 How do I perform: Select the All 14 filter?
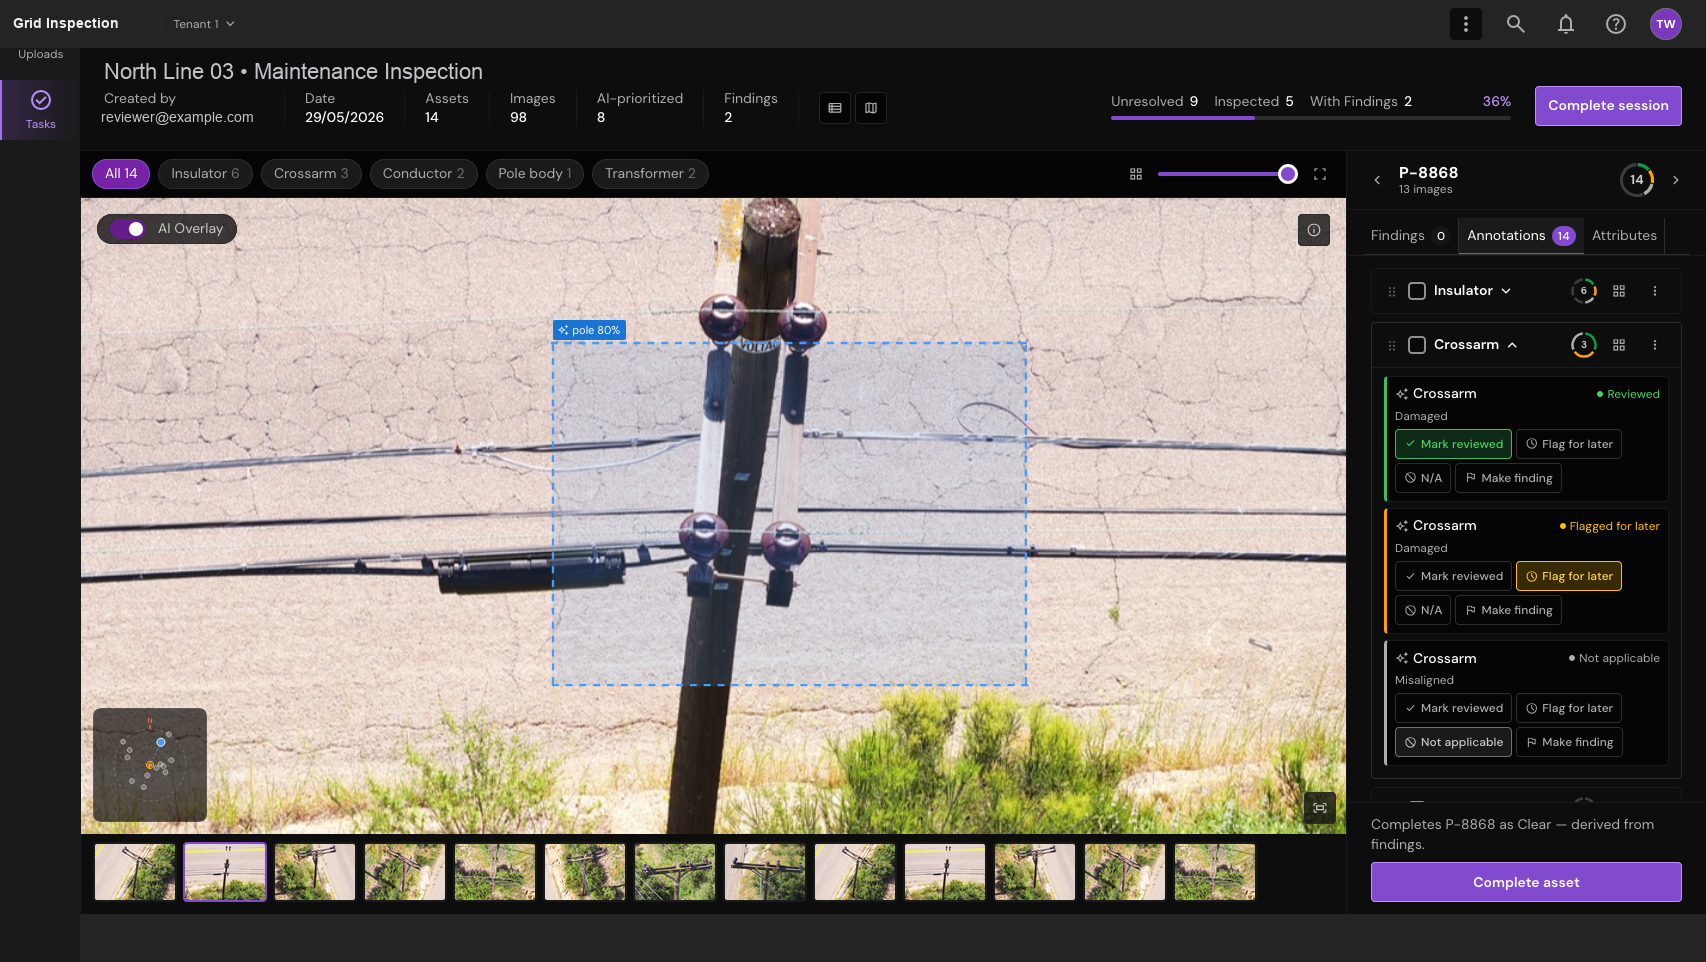coord(121,174)
